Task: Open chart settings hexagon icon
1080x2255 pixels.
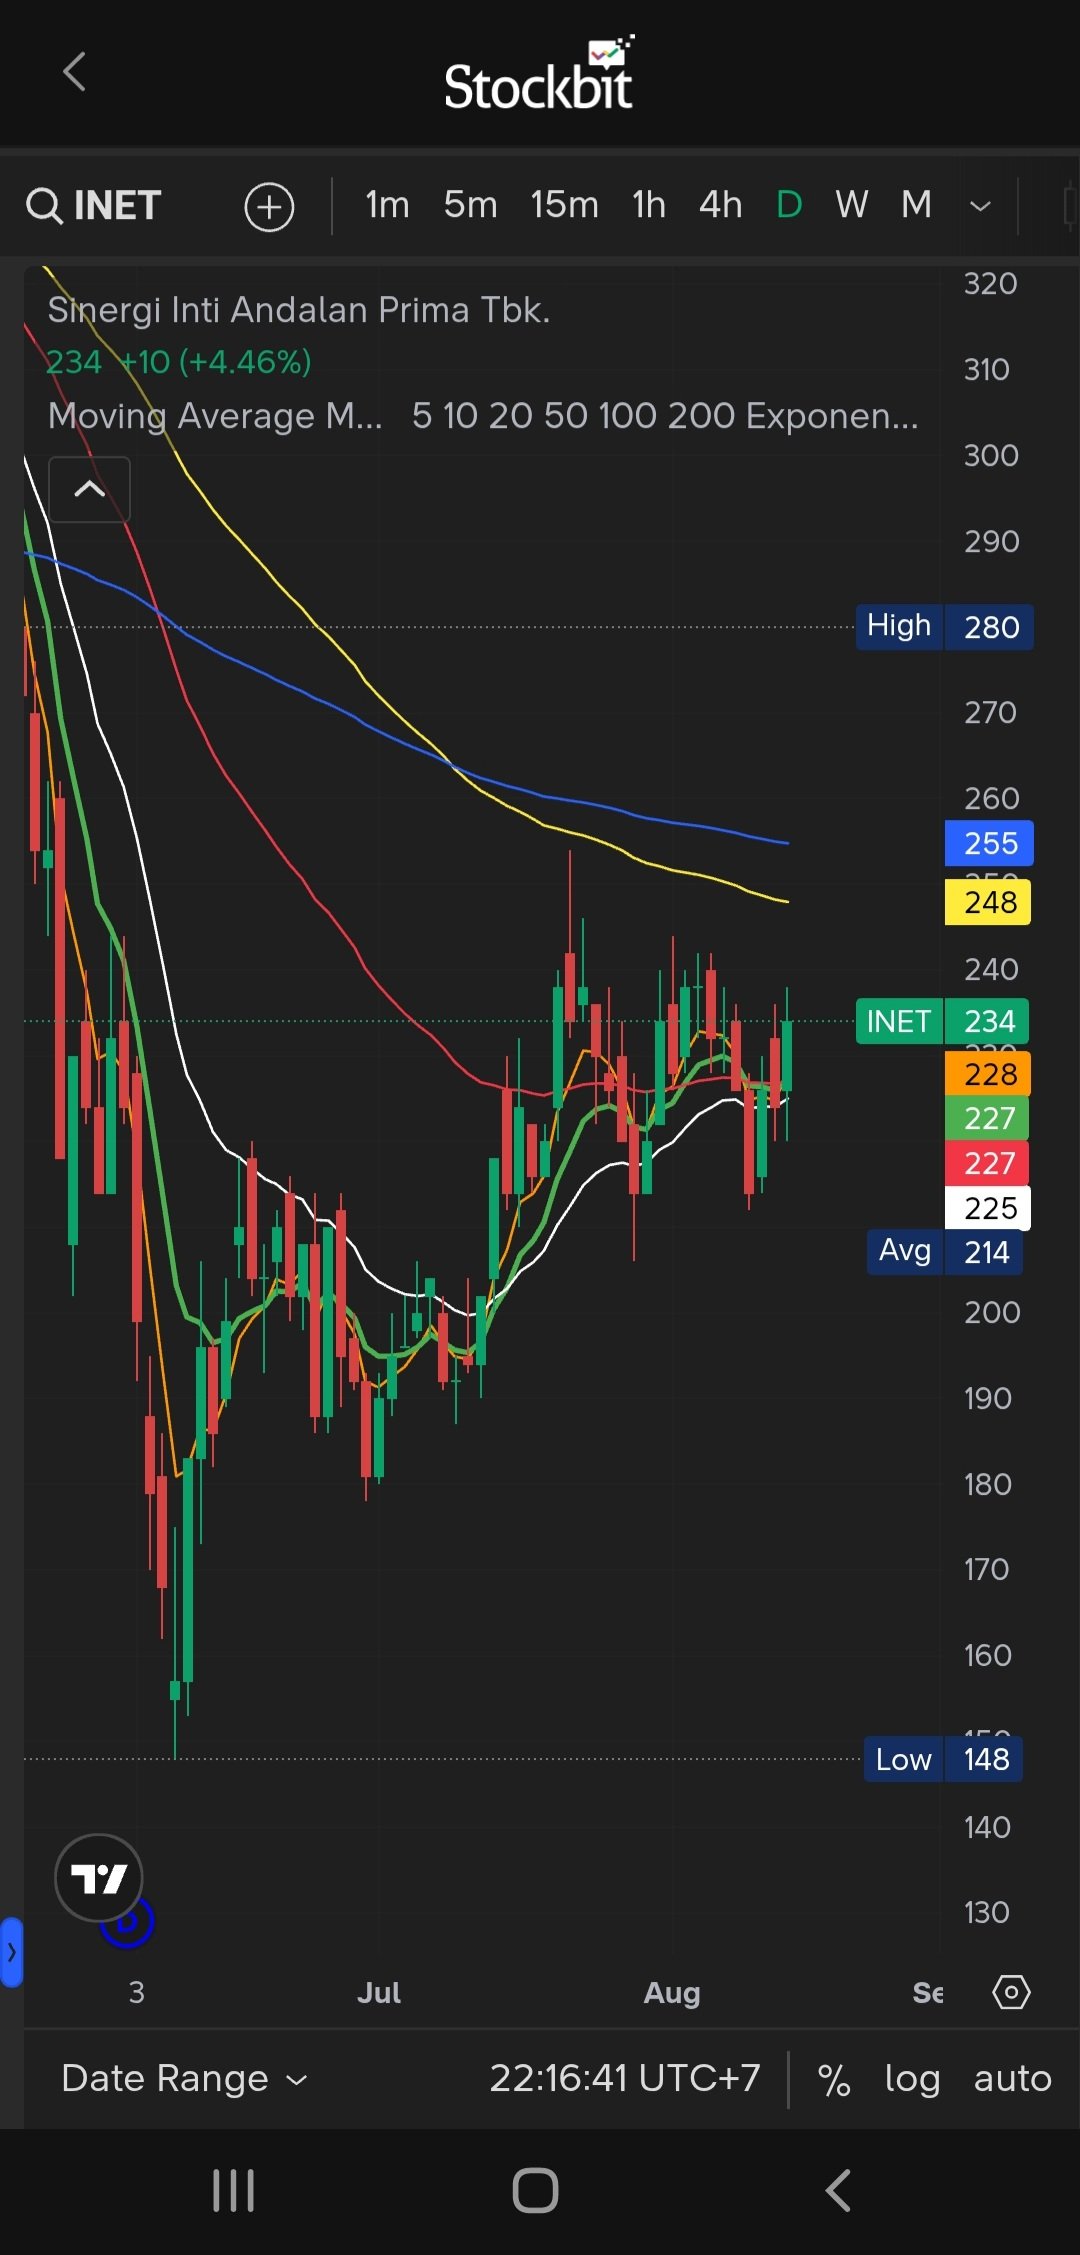Action: [x=1011, y=1992]
